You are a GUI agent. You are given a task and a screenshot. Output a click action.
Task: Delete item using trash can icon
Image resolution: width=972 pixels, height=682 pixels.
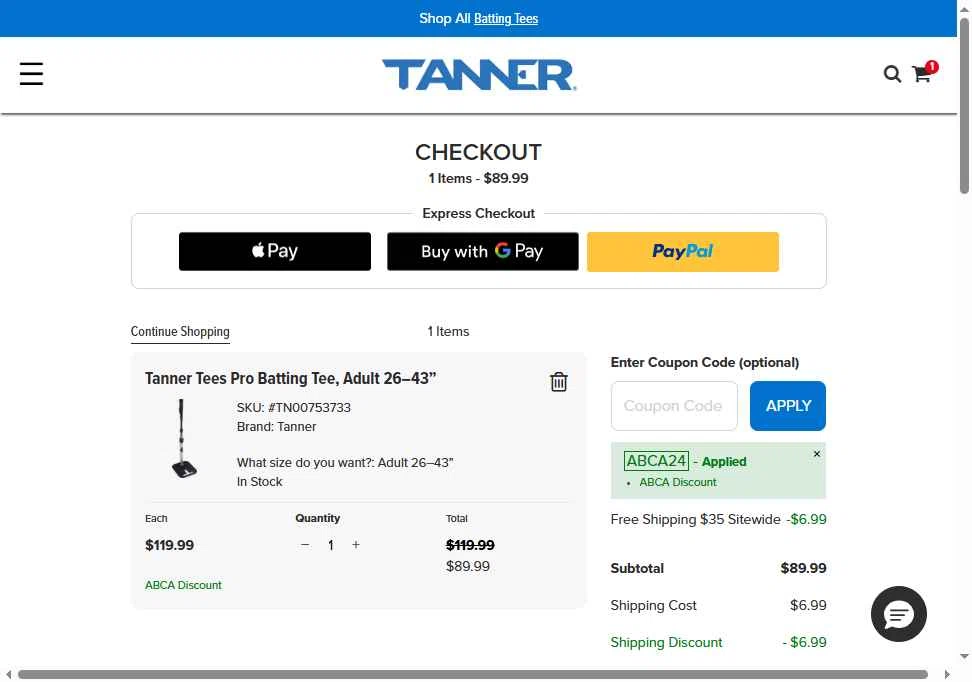[559, 382]
